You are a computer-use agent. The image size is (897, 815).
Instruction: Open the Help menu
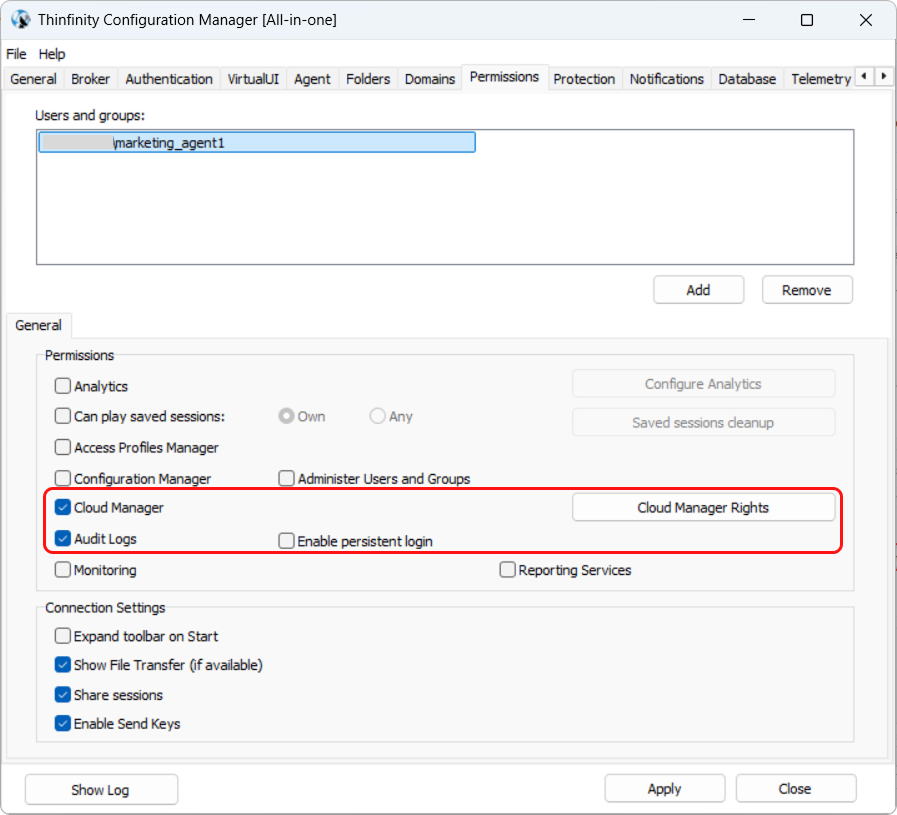[x=52, y=54]
